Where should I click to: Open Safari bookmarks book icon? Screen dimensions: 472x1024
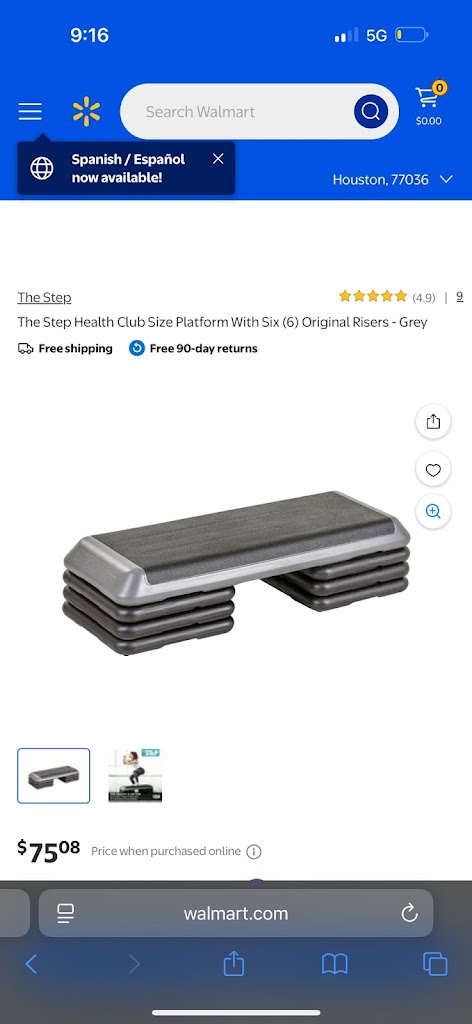pos(335,964)
